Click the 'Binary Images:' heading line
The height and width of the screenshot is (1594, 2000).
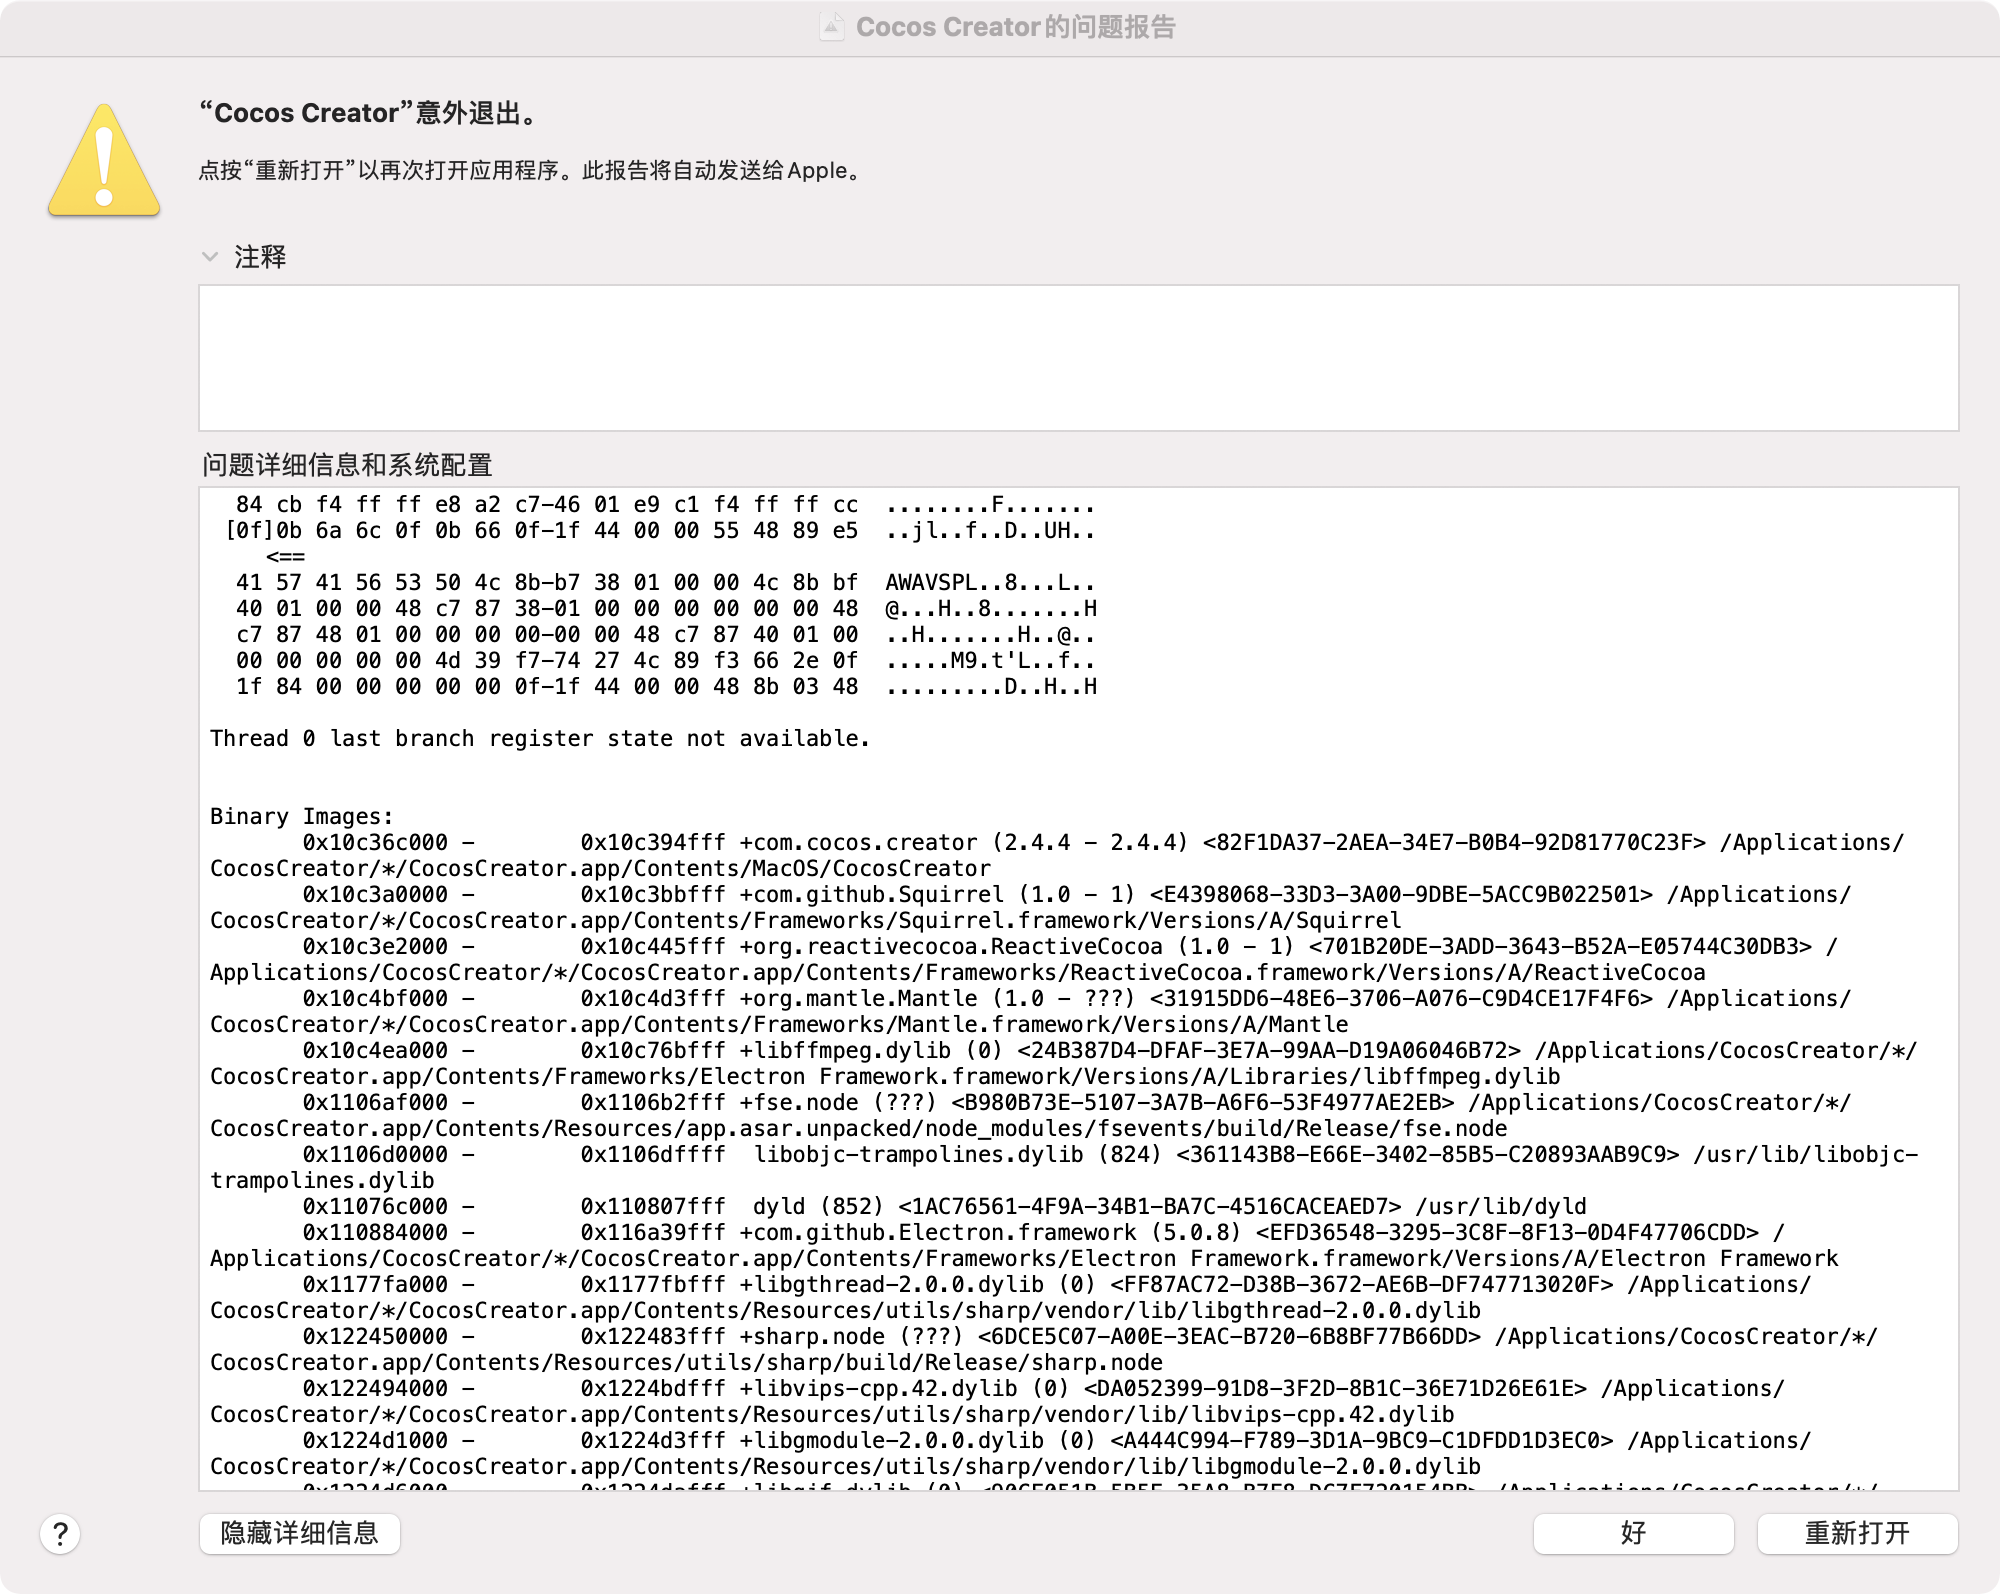tap(302, 817)
